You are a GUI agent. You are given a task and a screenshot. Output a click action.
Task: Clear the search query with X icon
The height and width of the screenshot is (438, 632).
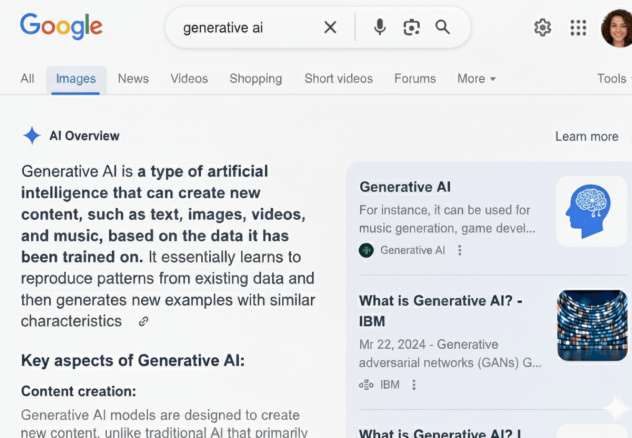330,27
